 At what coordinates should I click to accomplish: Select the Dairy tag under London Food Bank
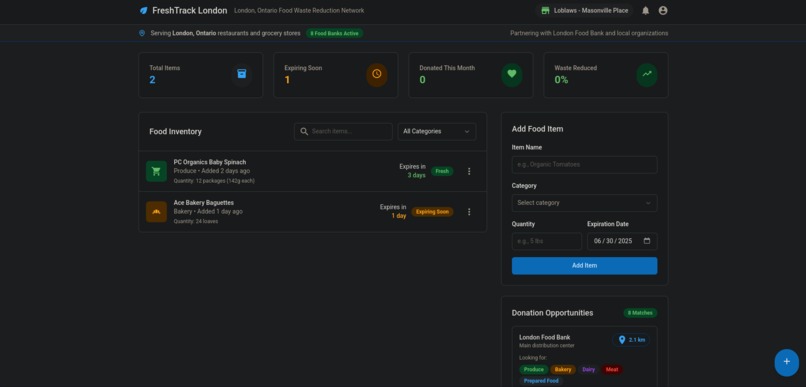tap(589, 370)
